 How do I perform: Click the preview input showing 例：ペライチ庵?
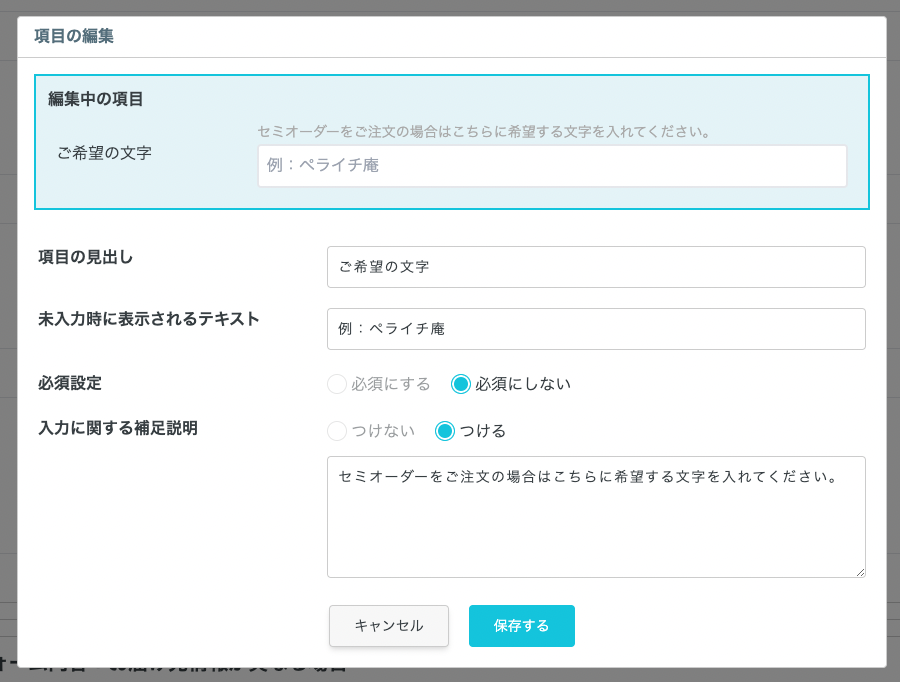[x=552, y=166]
